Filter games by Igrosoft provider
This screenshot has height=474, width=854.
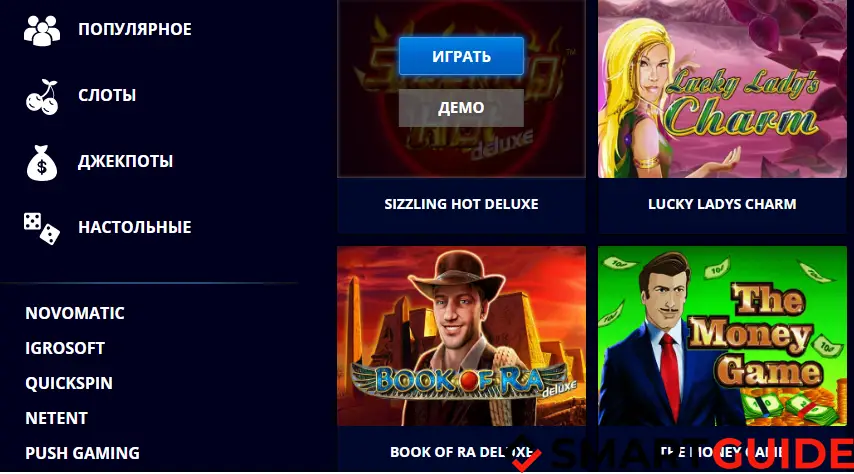(x=65, y=348)
